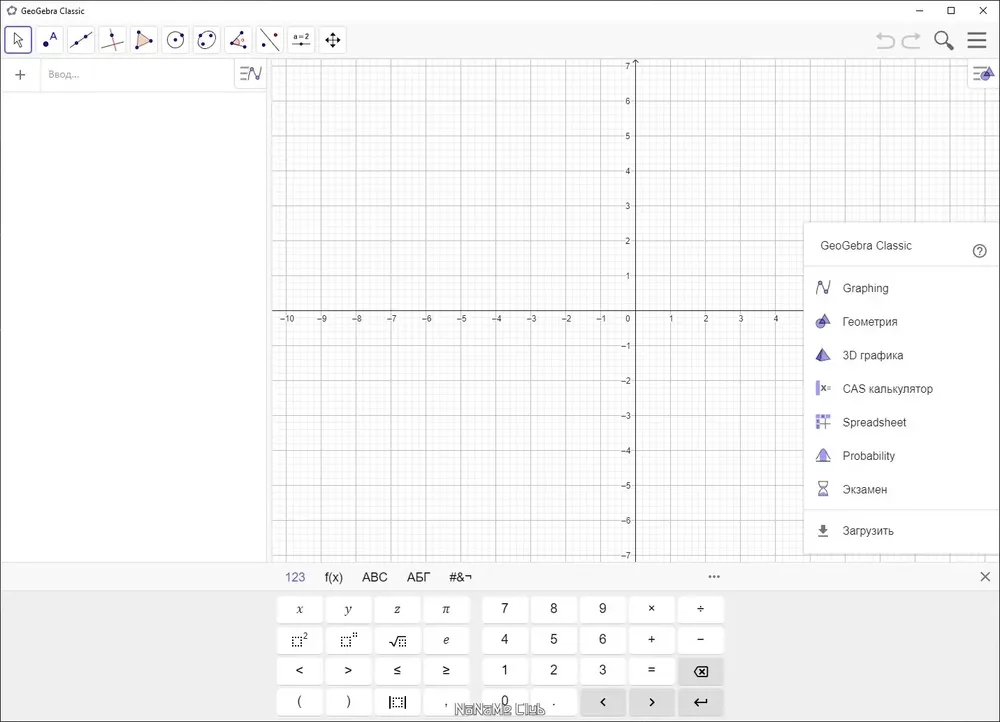
Task: Tap the multiplication × key
Action: click(x=651, y=609)
